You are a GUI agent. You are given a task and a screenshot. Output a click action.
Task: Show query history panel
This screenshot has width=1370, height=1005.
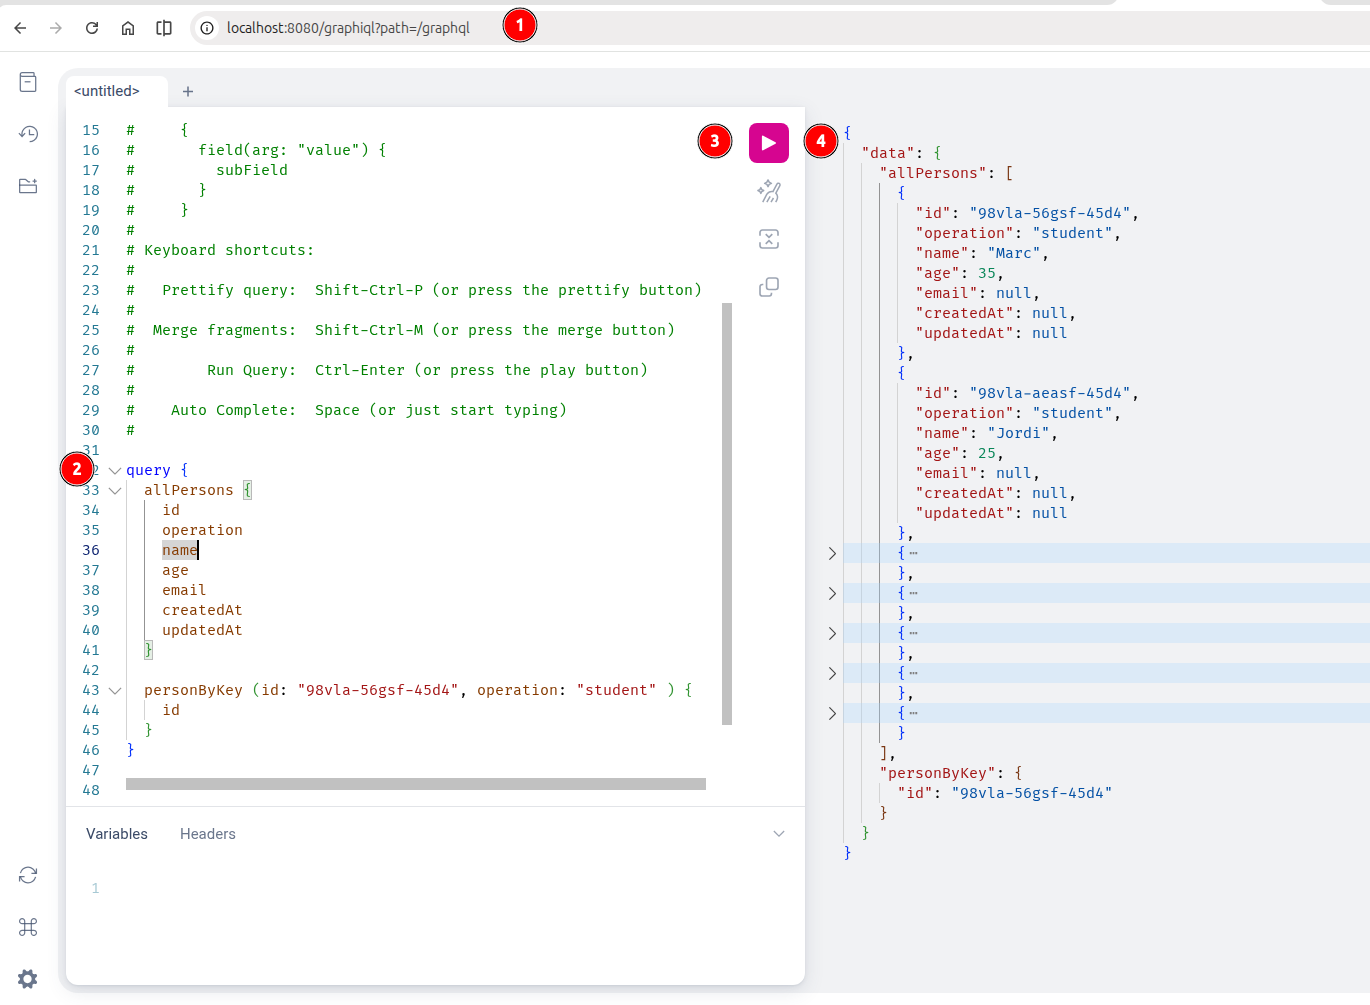click(28, 134)
